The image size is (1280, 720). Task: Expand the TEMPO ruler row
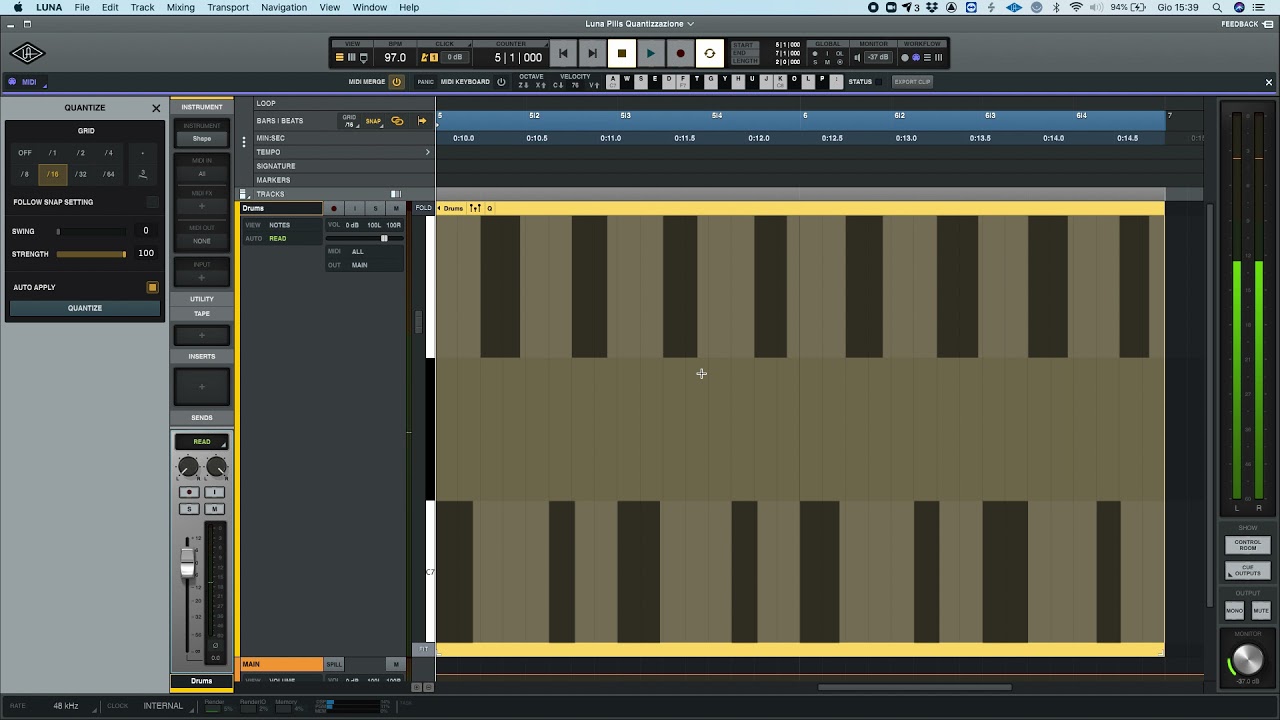428,152
